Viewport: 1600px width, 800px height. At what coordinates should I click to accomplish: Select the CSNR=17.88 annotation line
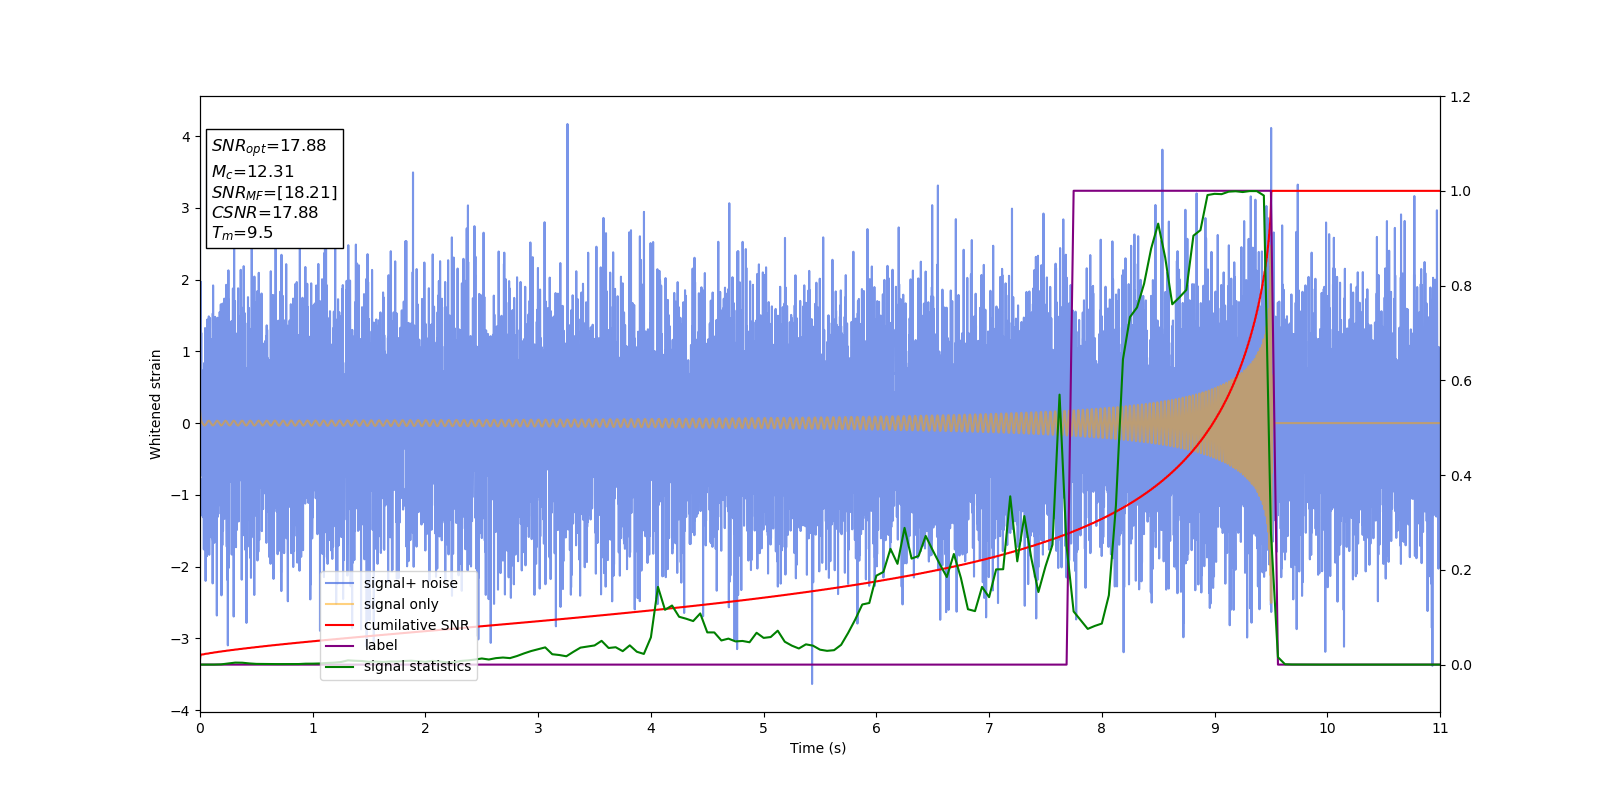click(x=265, y=213)
